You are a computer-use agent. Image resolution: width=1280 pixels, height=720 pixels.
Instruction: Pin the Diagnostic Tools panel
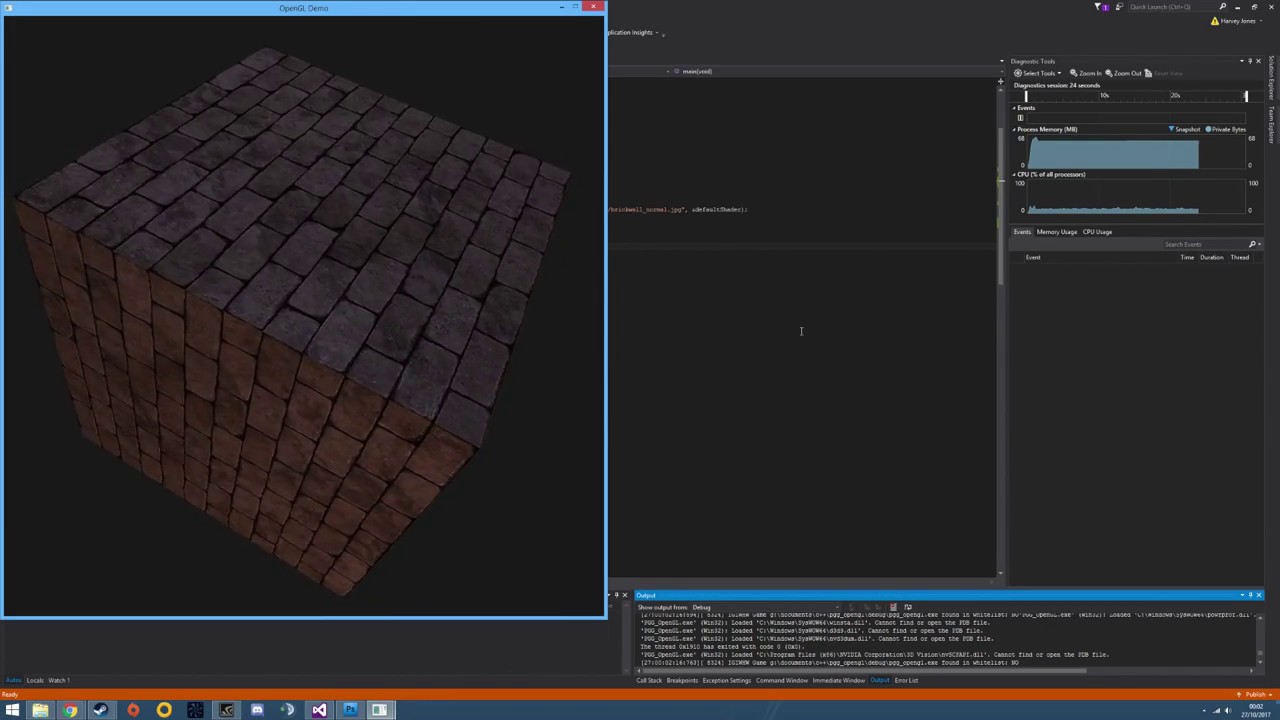pyautogui.click(x=1250, y=61)
